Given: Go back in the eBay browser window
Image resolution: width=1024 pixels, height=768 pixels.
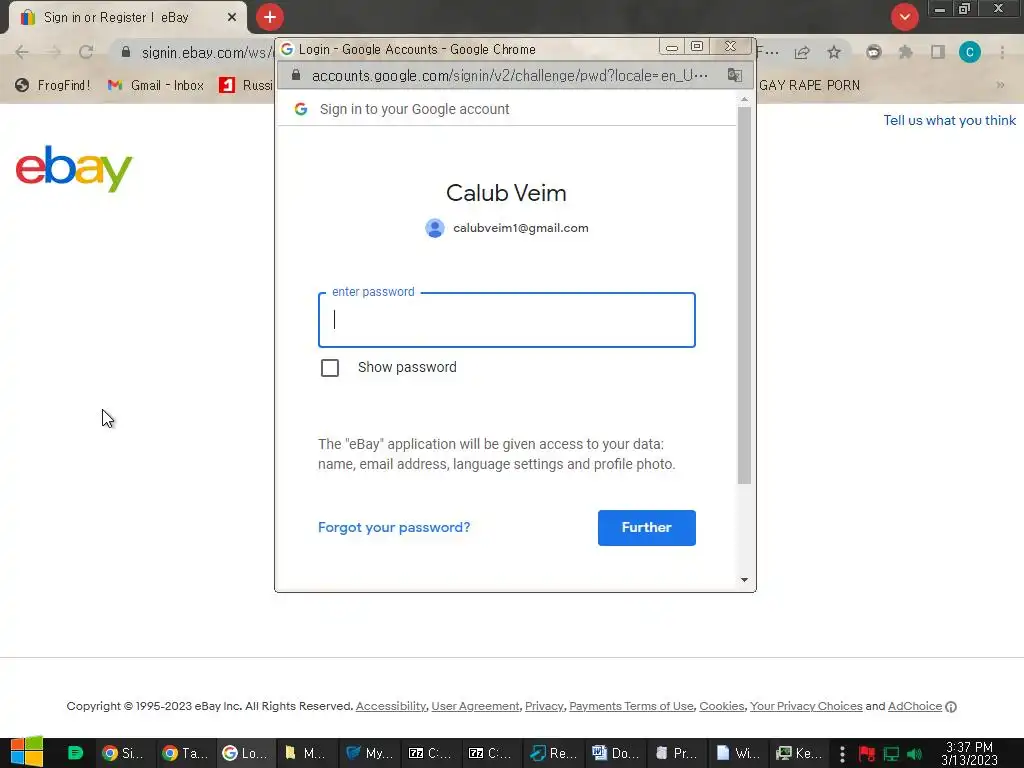Looking at the screenshot, I should (x=22, y=52).
